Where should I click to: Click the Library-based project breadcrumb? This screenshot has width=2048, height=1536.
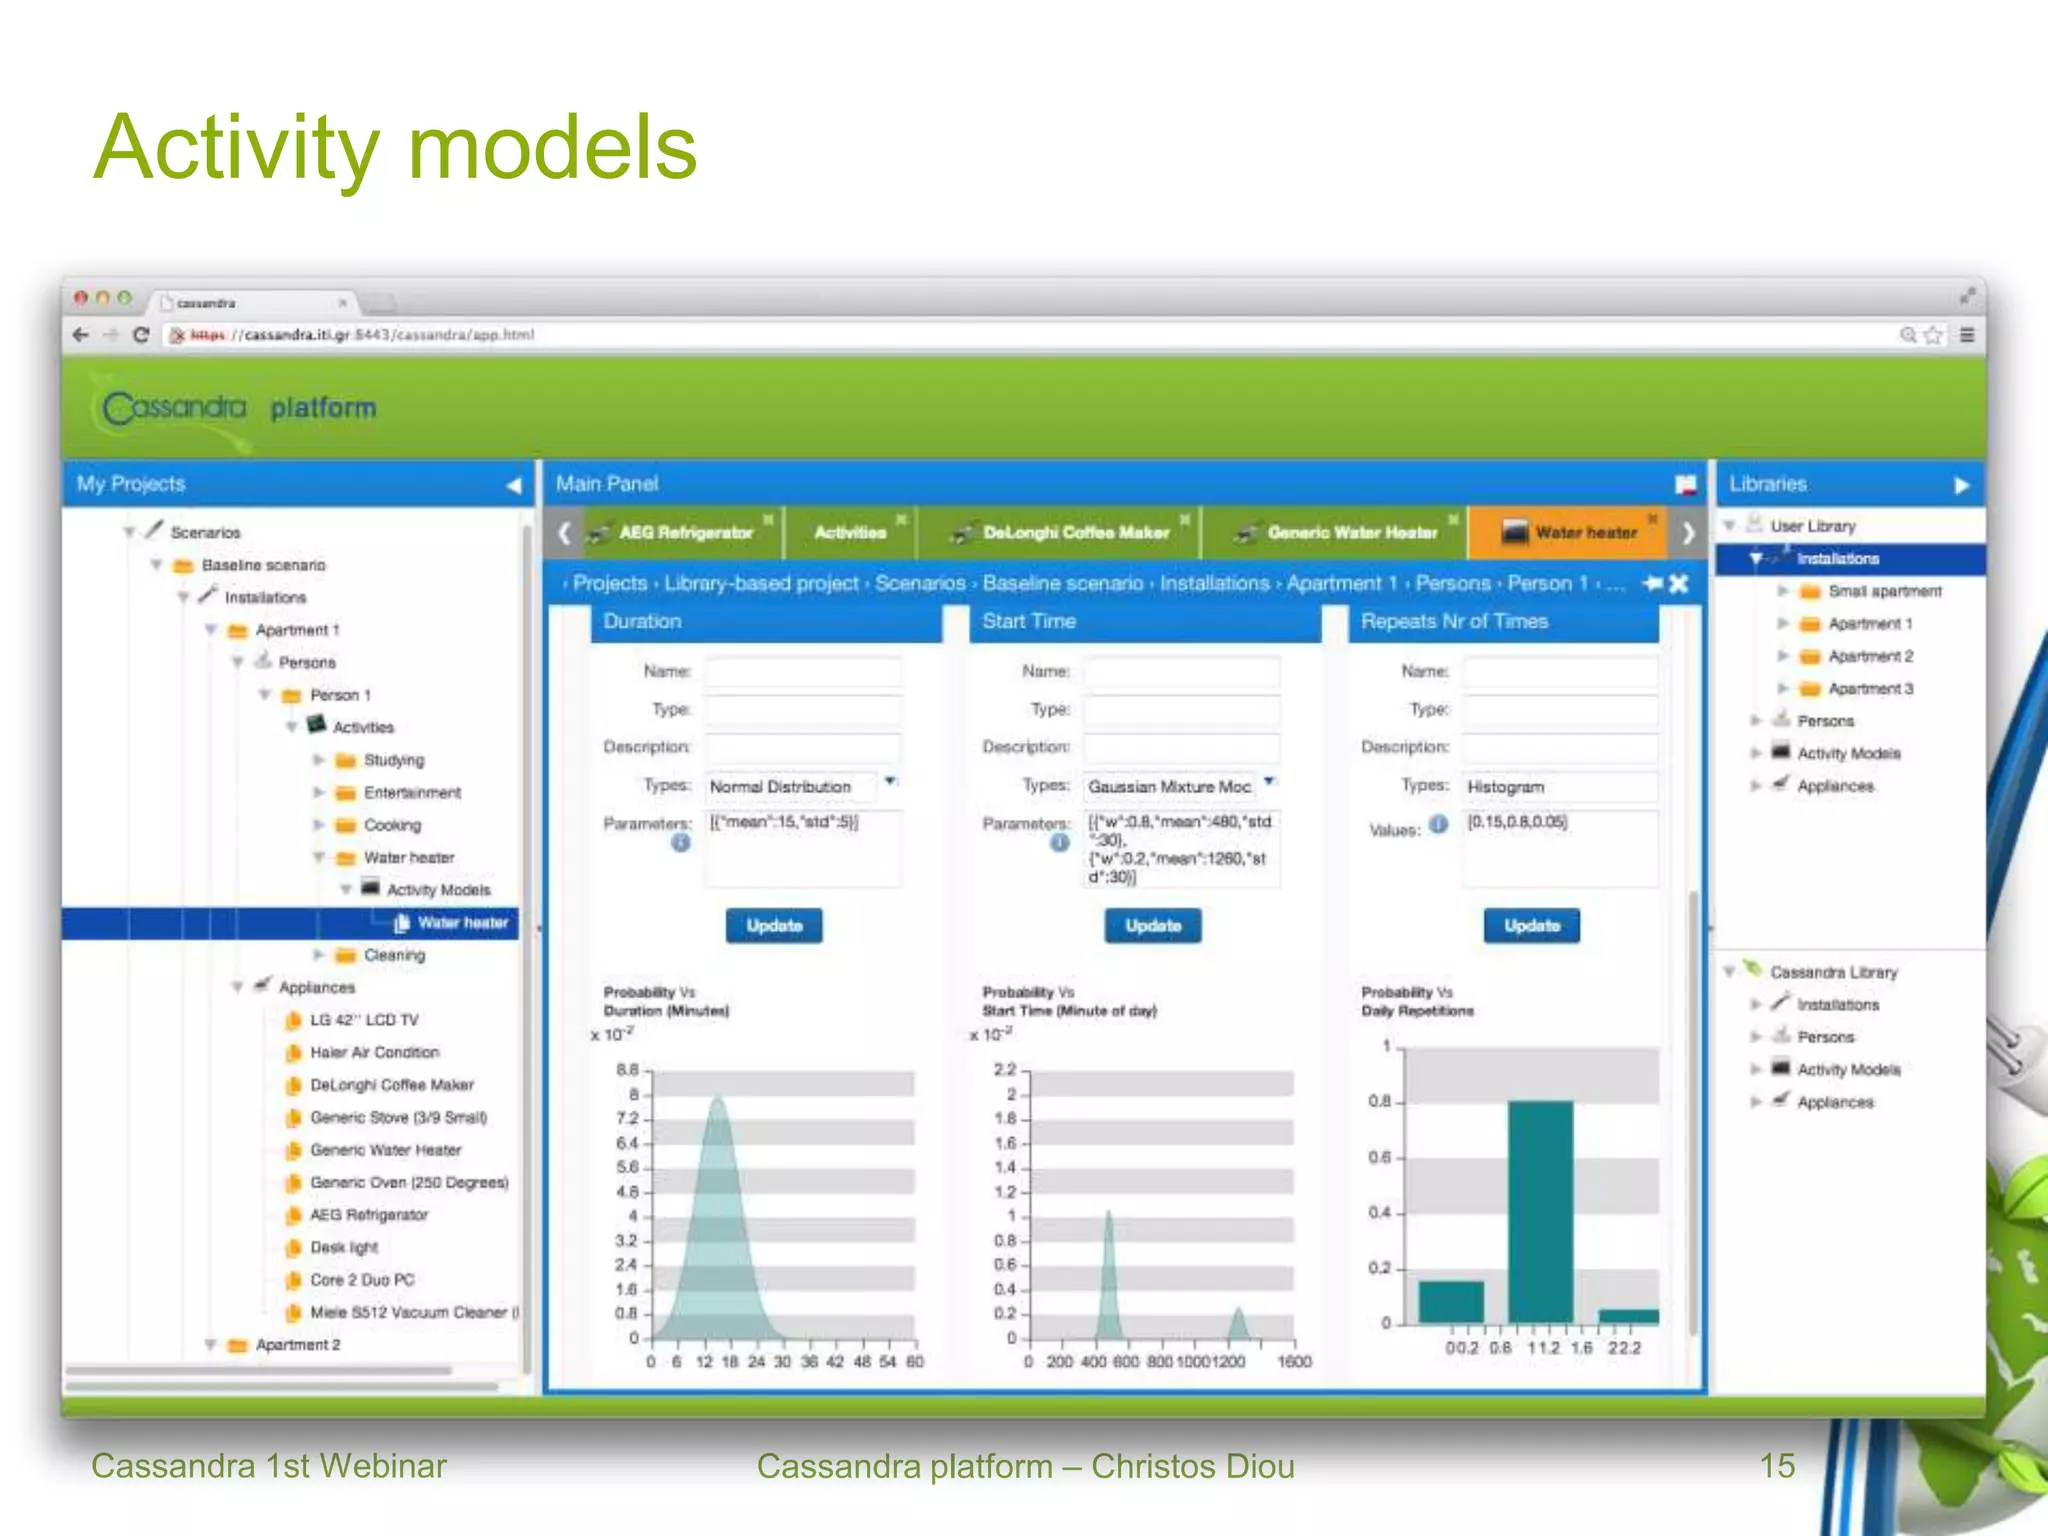761,583
